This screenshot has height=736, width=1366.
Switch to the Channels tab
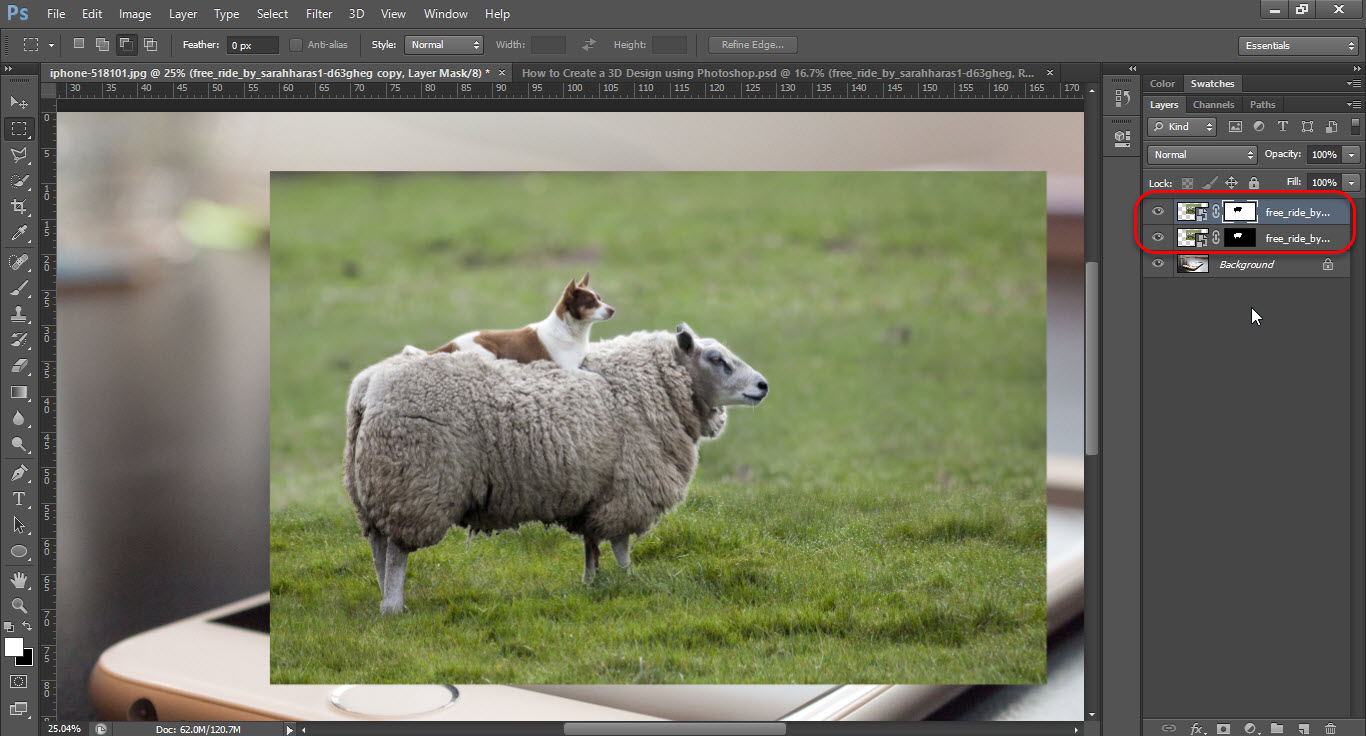point(1213,105)
